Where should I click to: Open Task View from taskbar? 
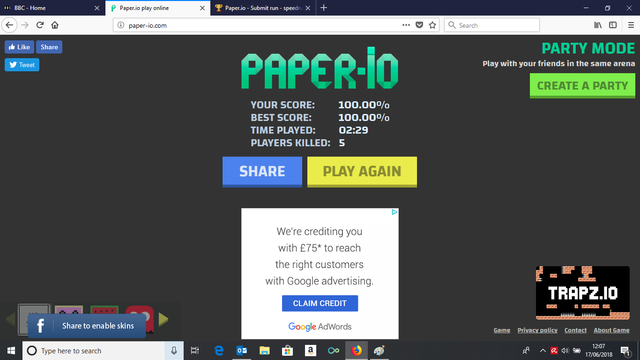tap(195, 351)
